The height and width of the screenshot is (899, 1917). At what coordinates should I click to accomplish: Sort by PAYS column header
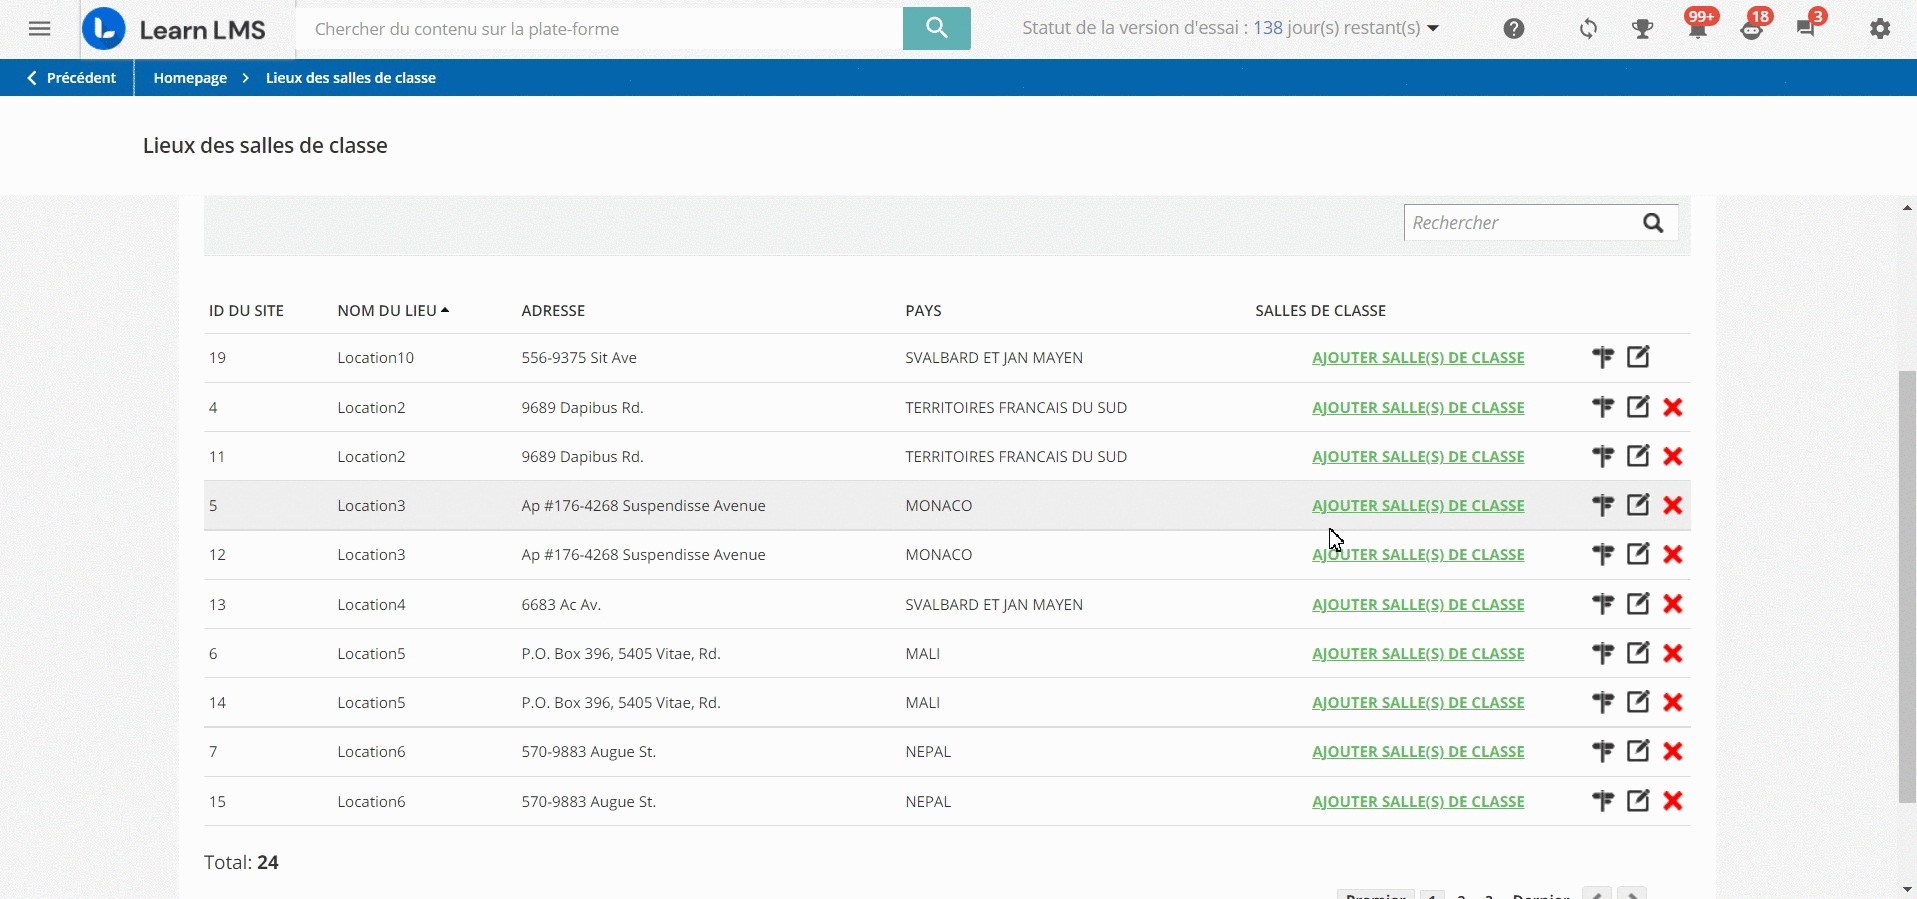pos(923,311)
